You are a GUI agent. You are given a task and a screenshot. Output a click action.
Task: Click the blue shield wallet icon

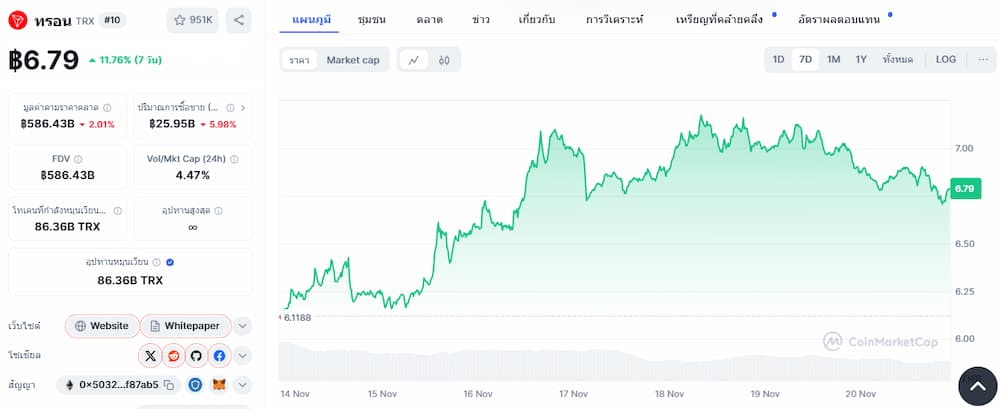click(x=195, y=385)
